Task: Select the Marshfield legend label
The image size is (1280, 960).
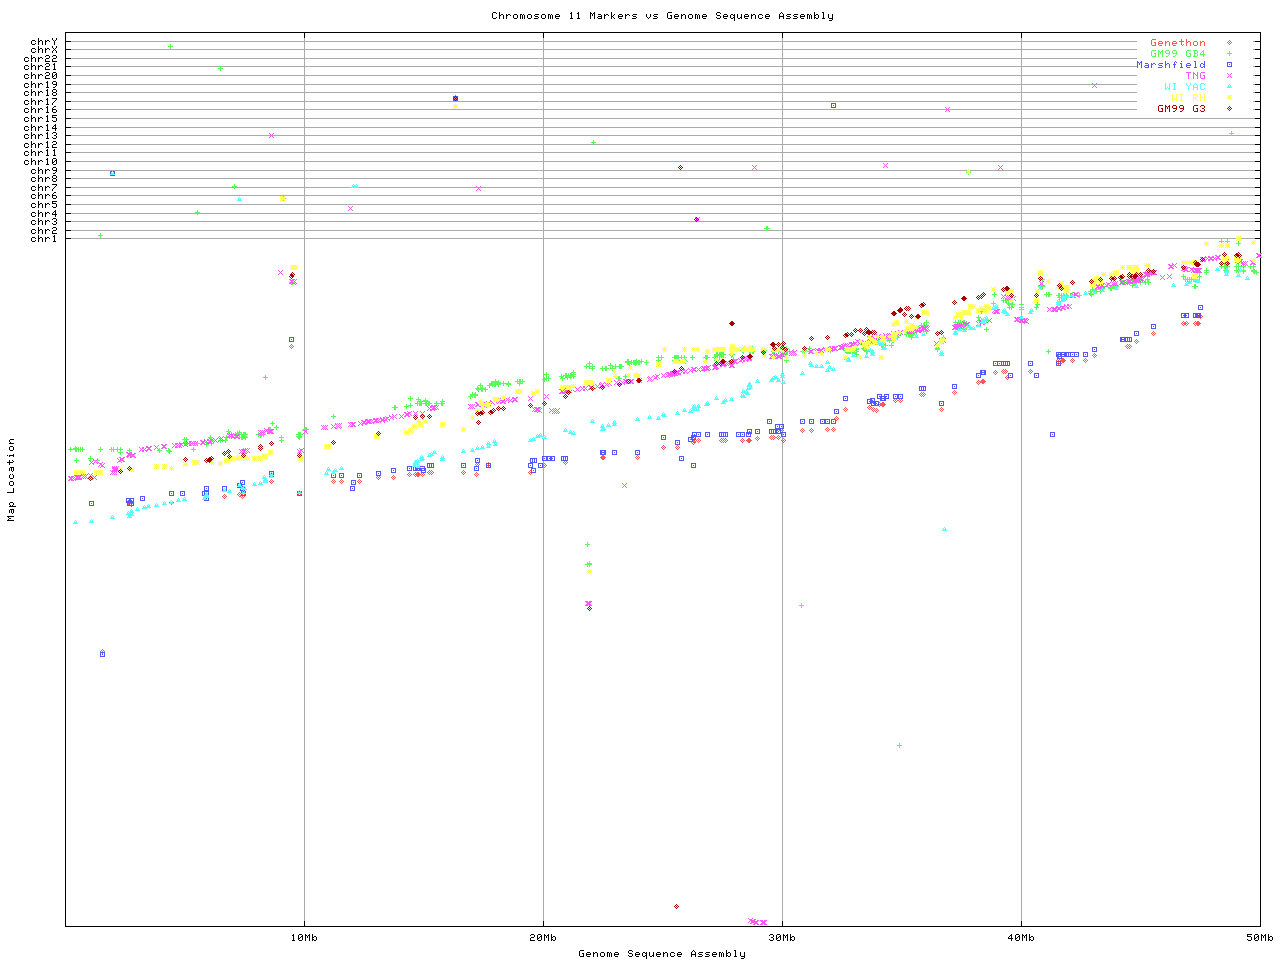Action: [1170, 65]
